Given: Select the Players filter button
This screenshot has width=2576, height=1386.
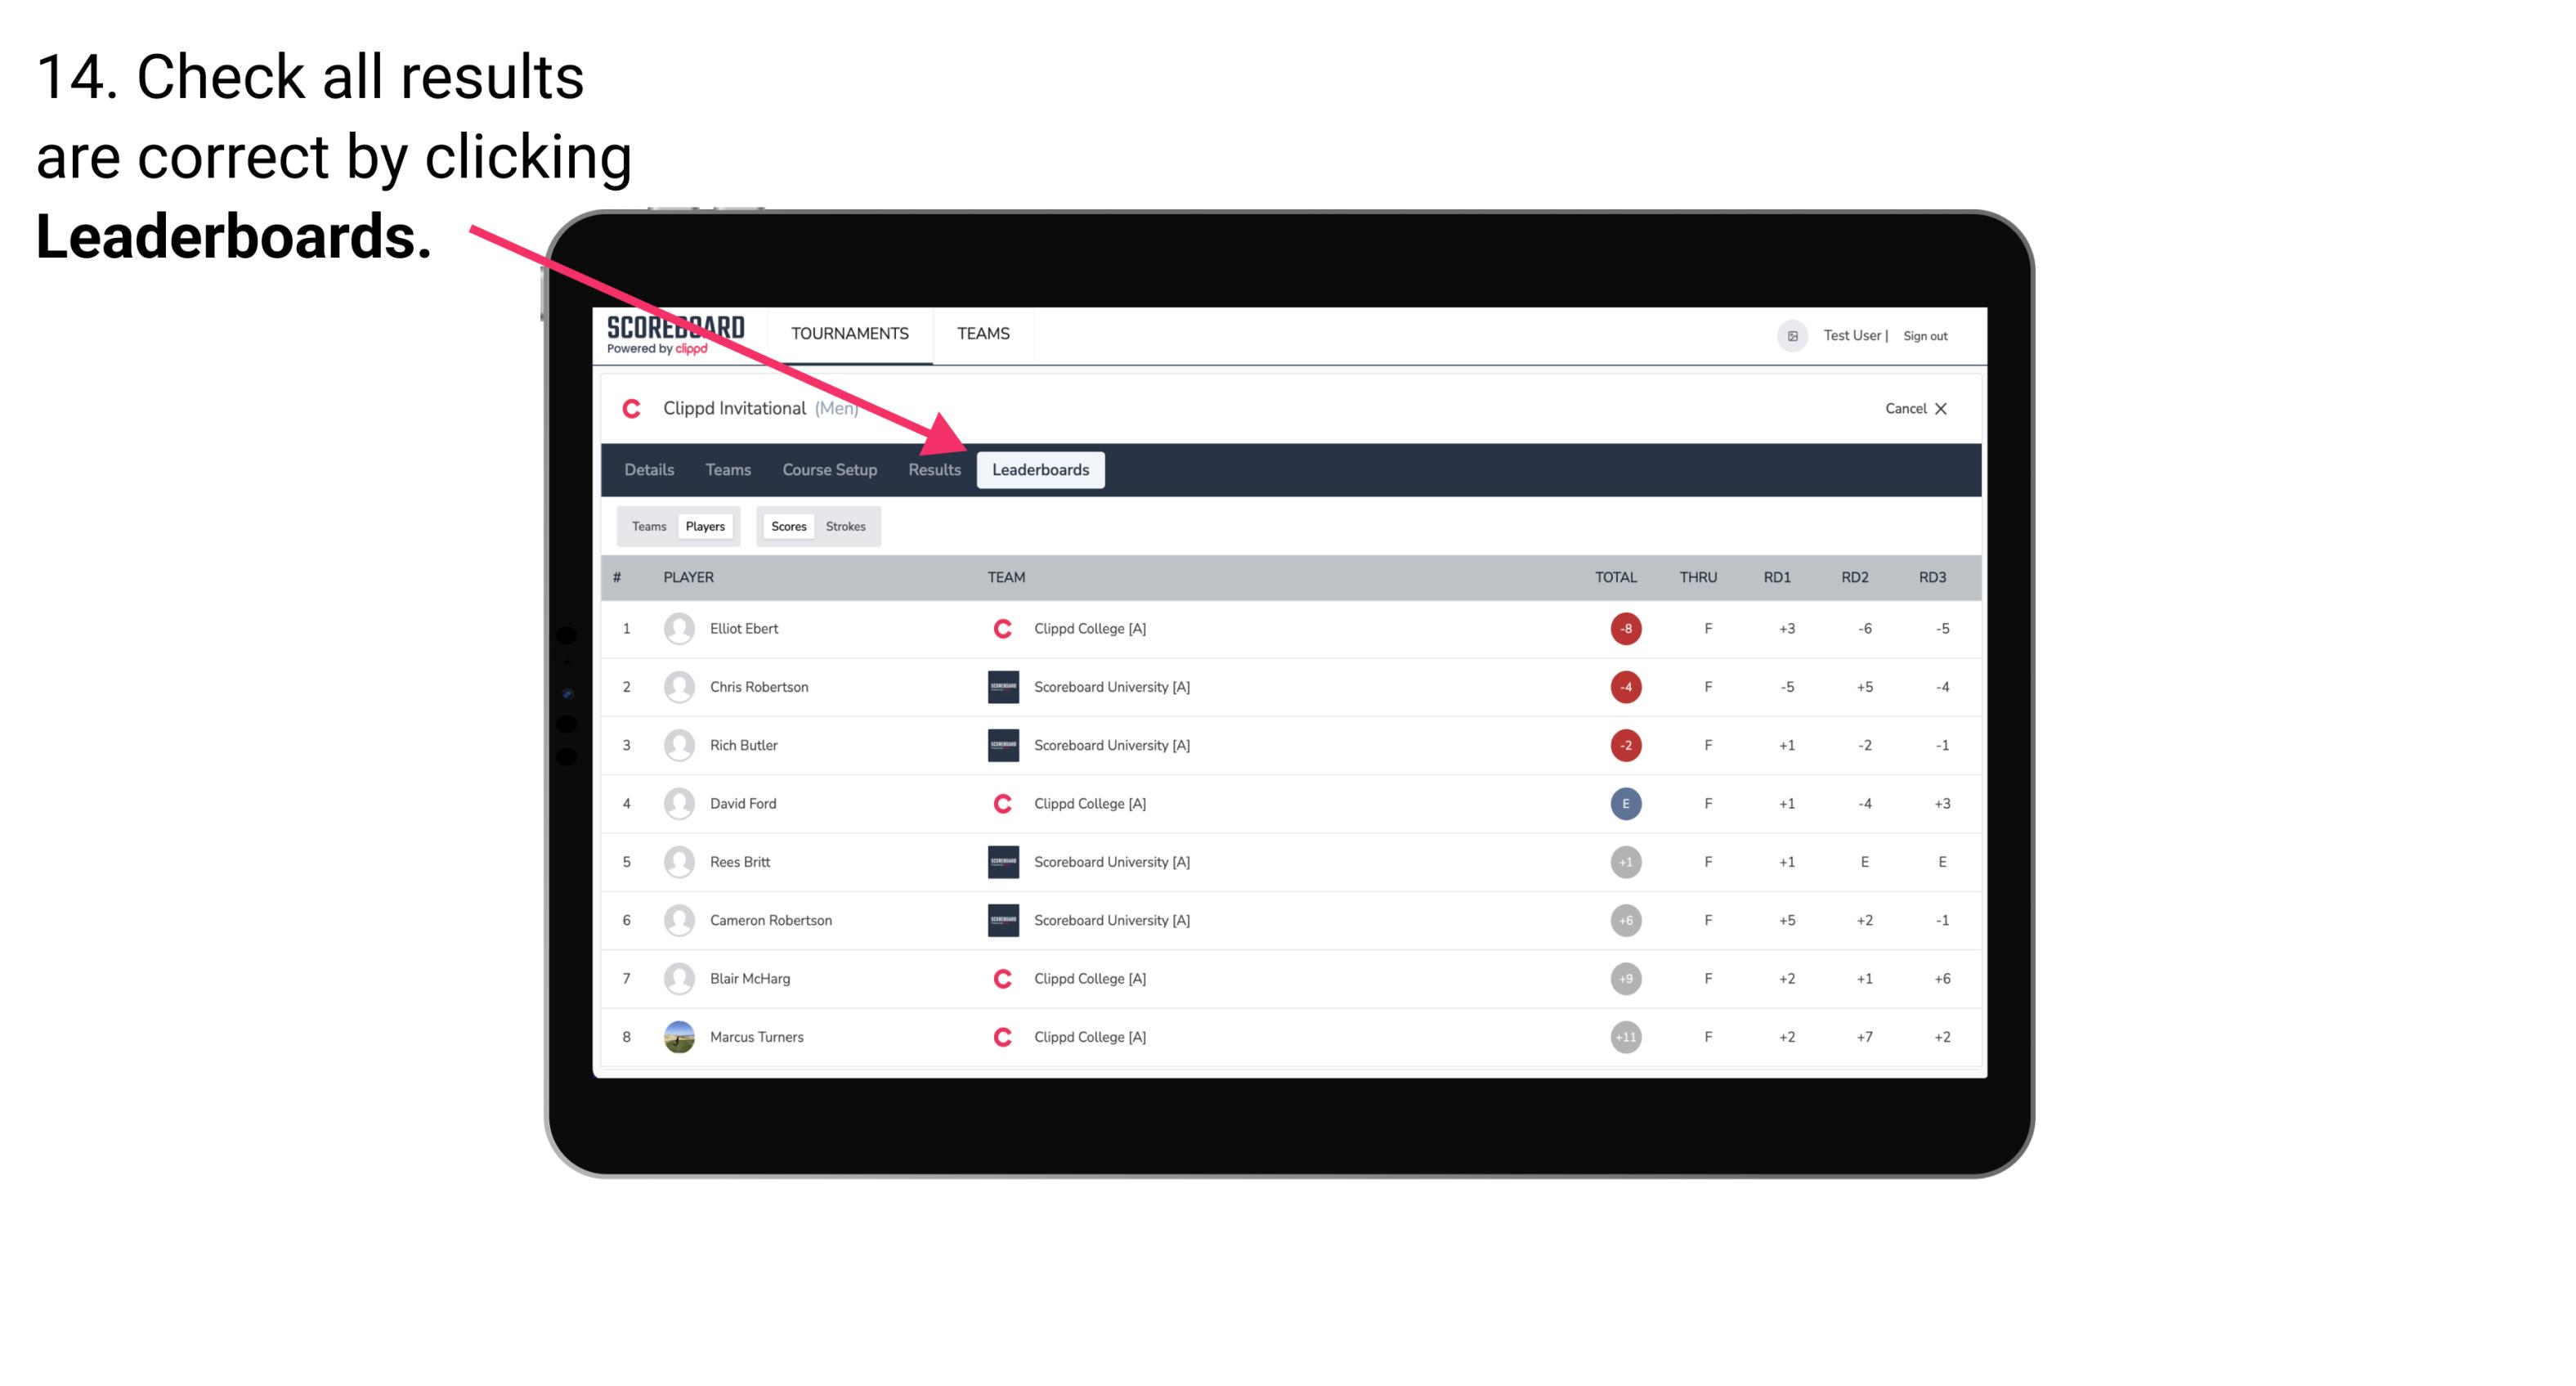Looking at the screenshot, I should 705,524.
